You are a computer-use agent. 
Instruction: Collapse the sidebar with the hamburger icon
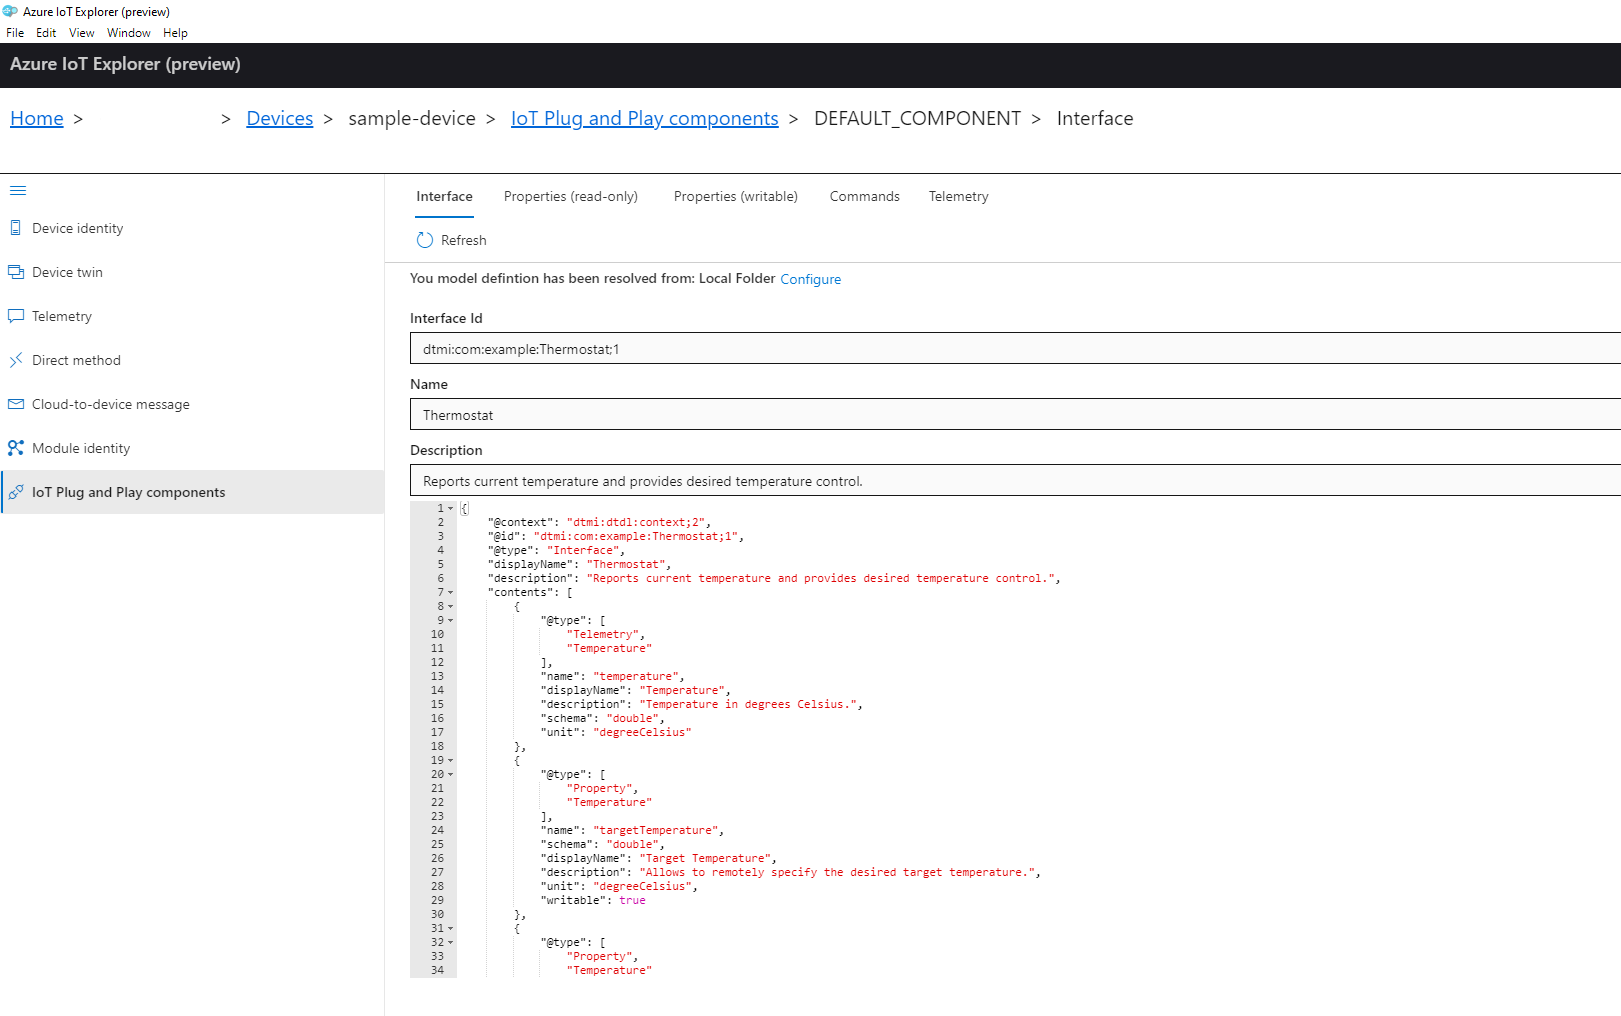[x=18, y=190]
